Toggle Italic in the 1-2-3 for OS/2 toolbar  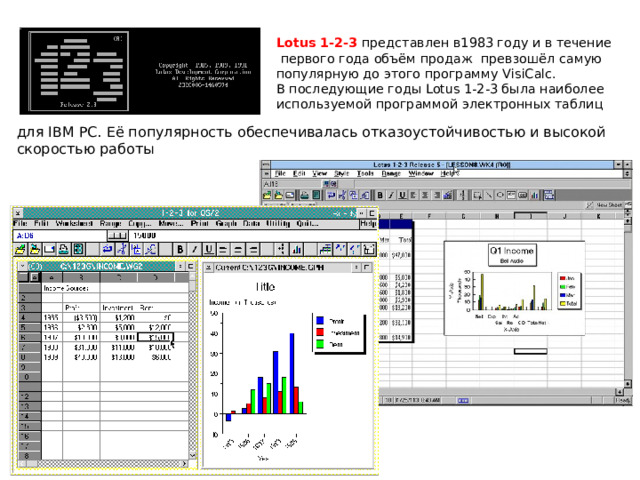tap(195, 249)
